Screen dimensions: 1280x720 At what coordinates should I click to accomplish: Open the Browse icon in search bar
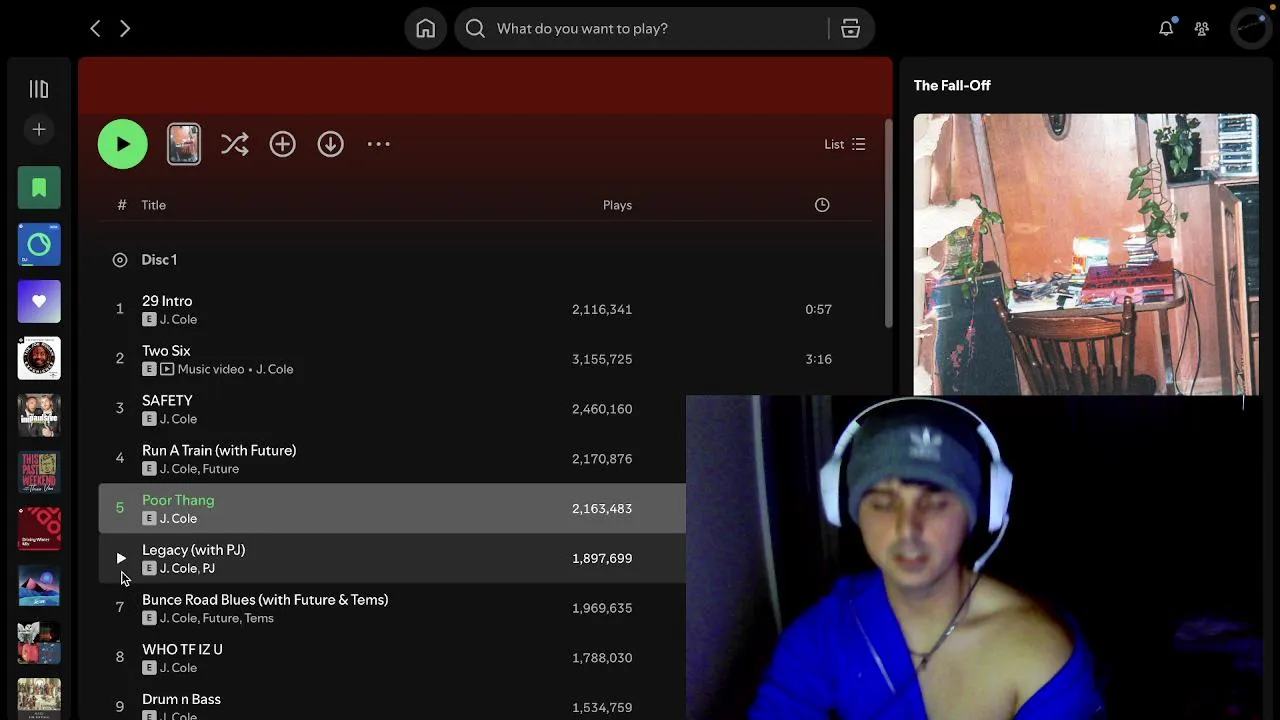coord(851,29)
